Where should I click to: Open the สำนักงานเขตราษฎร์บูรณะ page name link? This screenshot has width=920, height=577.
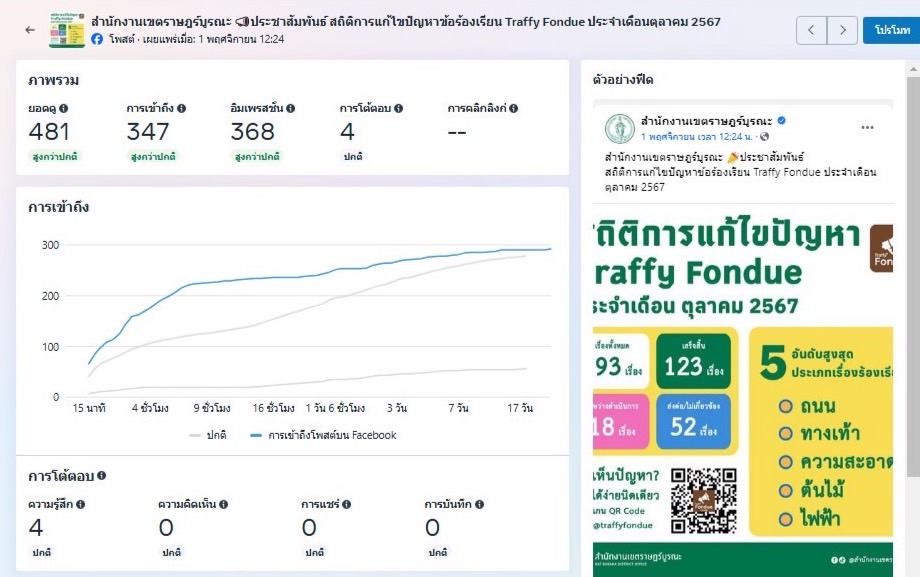706,122
